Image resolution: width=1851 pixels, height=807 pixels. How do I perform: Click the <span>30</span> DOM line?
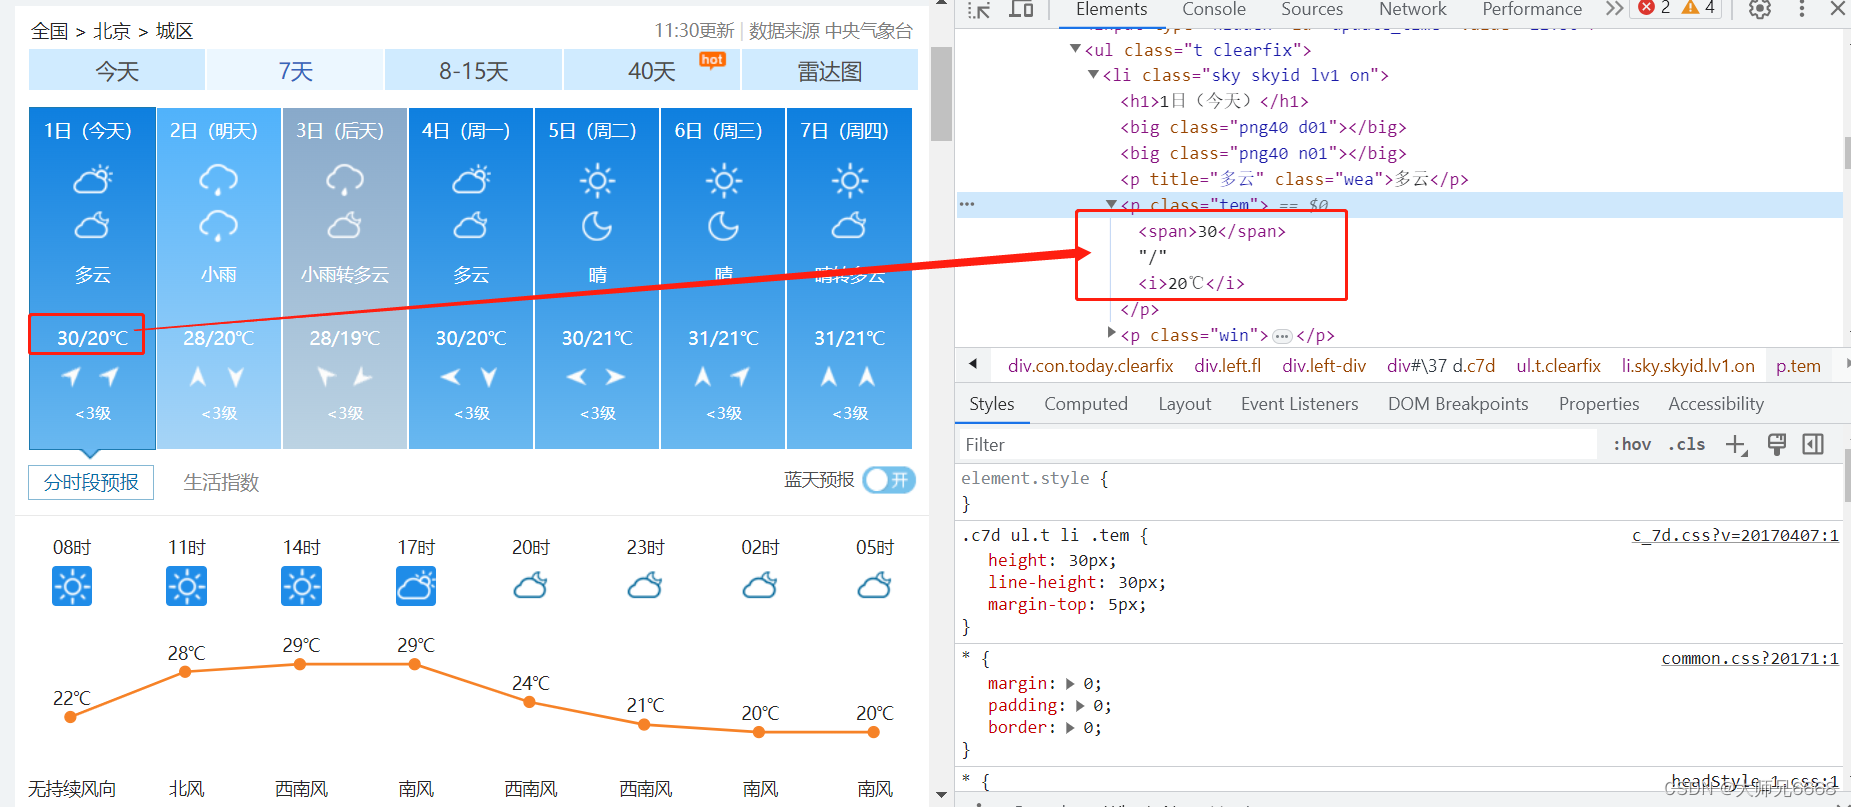coord(1212,231)
